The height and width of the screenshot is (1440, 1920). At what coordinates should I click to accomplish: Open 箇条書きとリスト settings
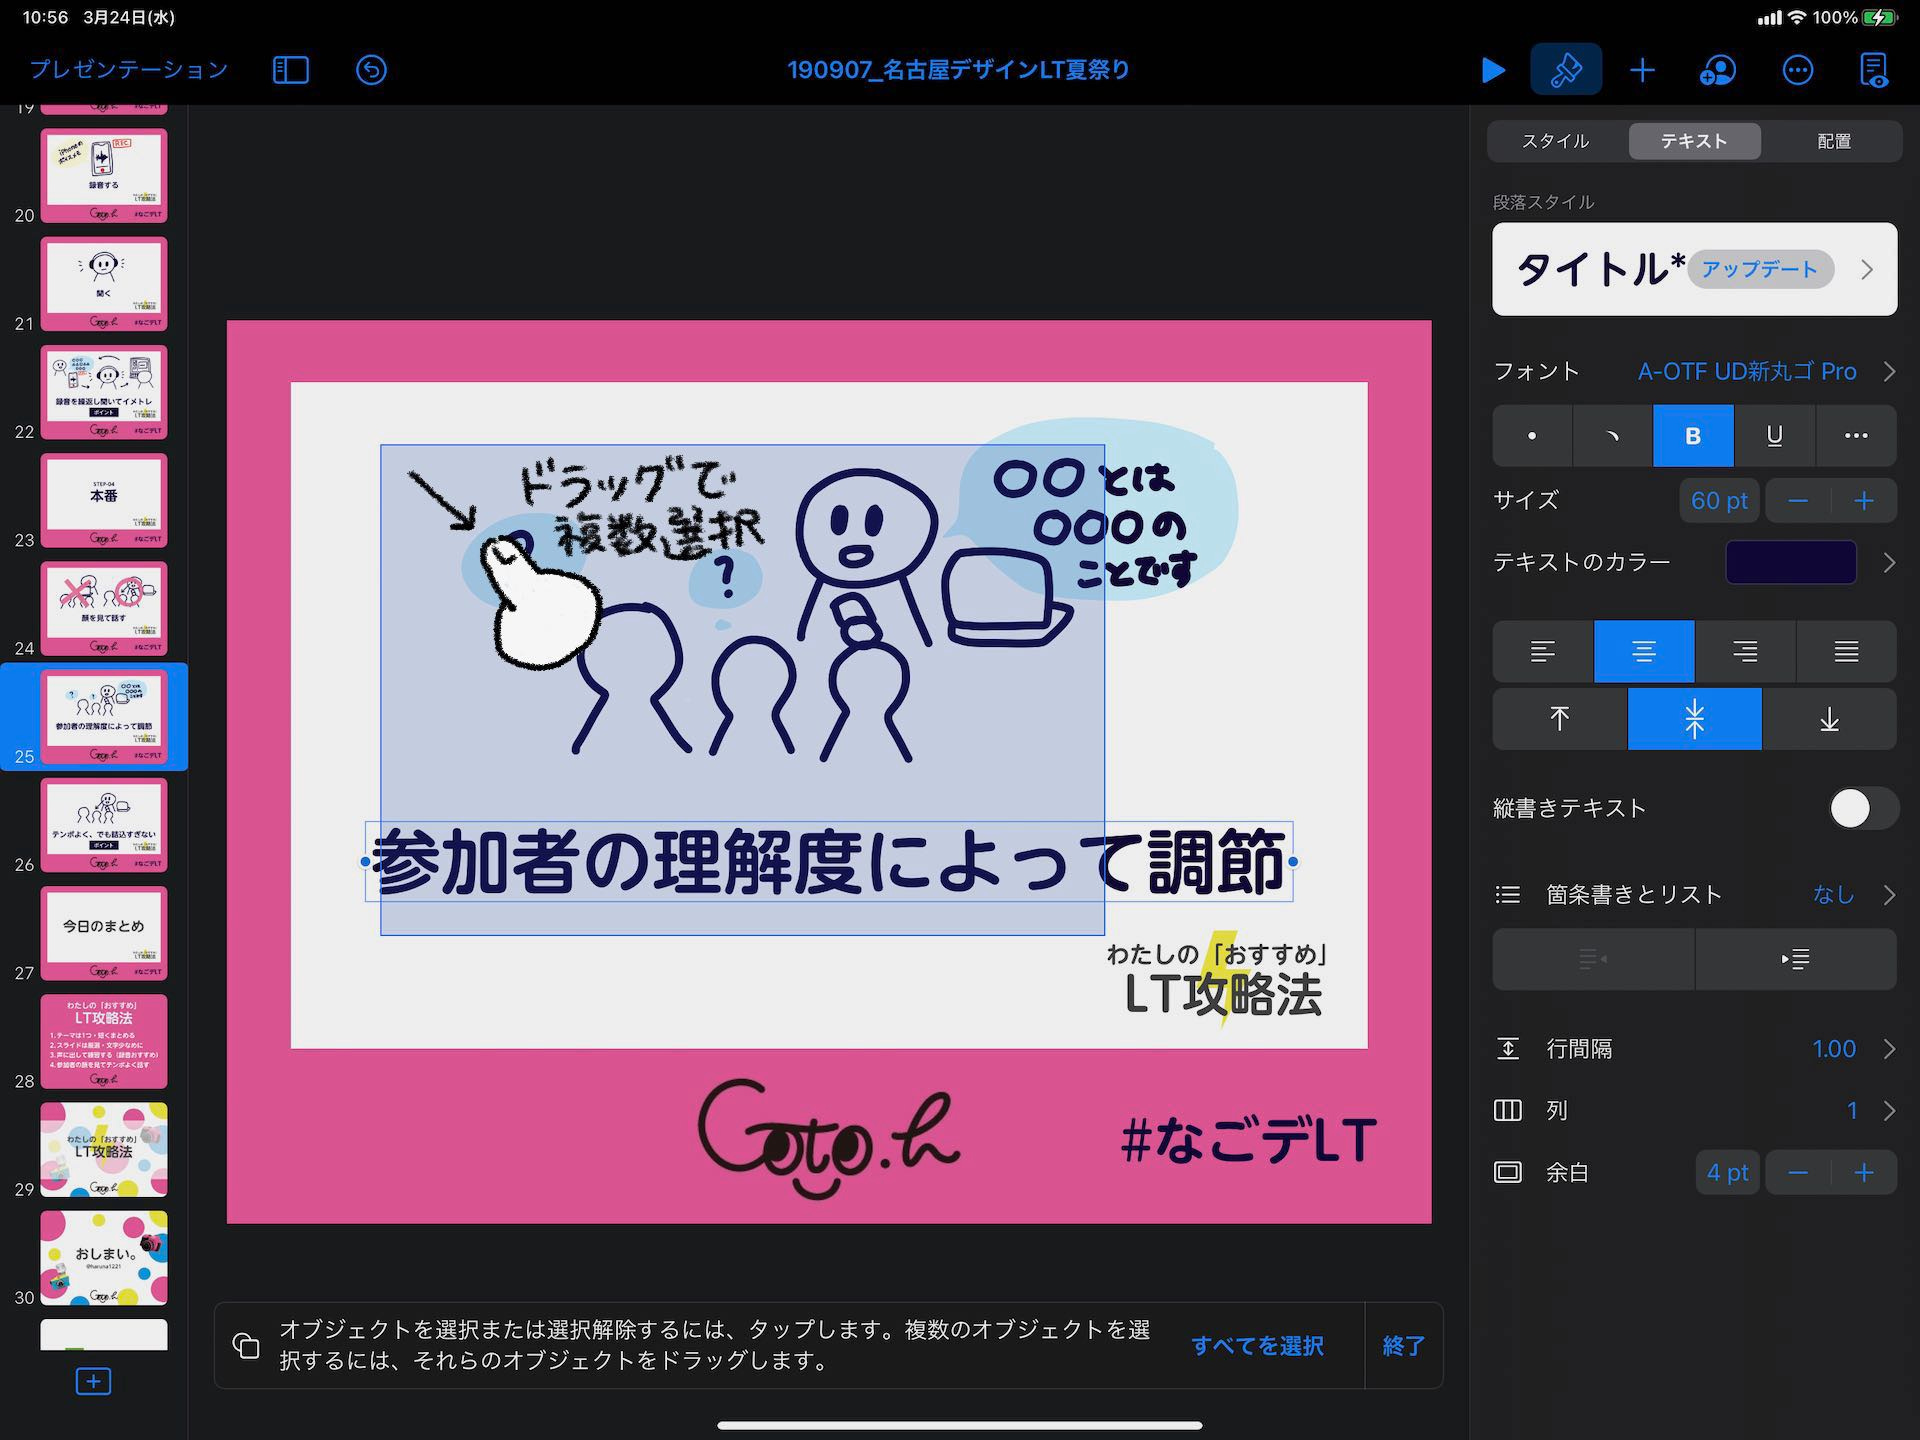pos(1695,895)
